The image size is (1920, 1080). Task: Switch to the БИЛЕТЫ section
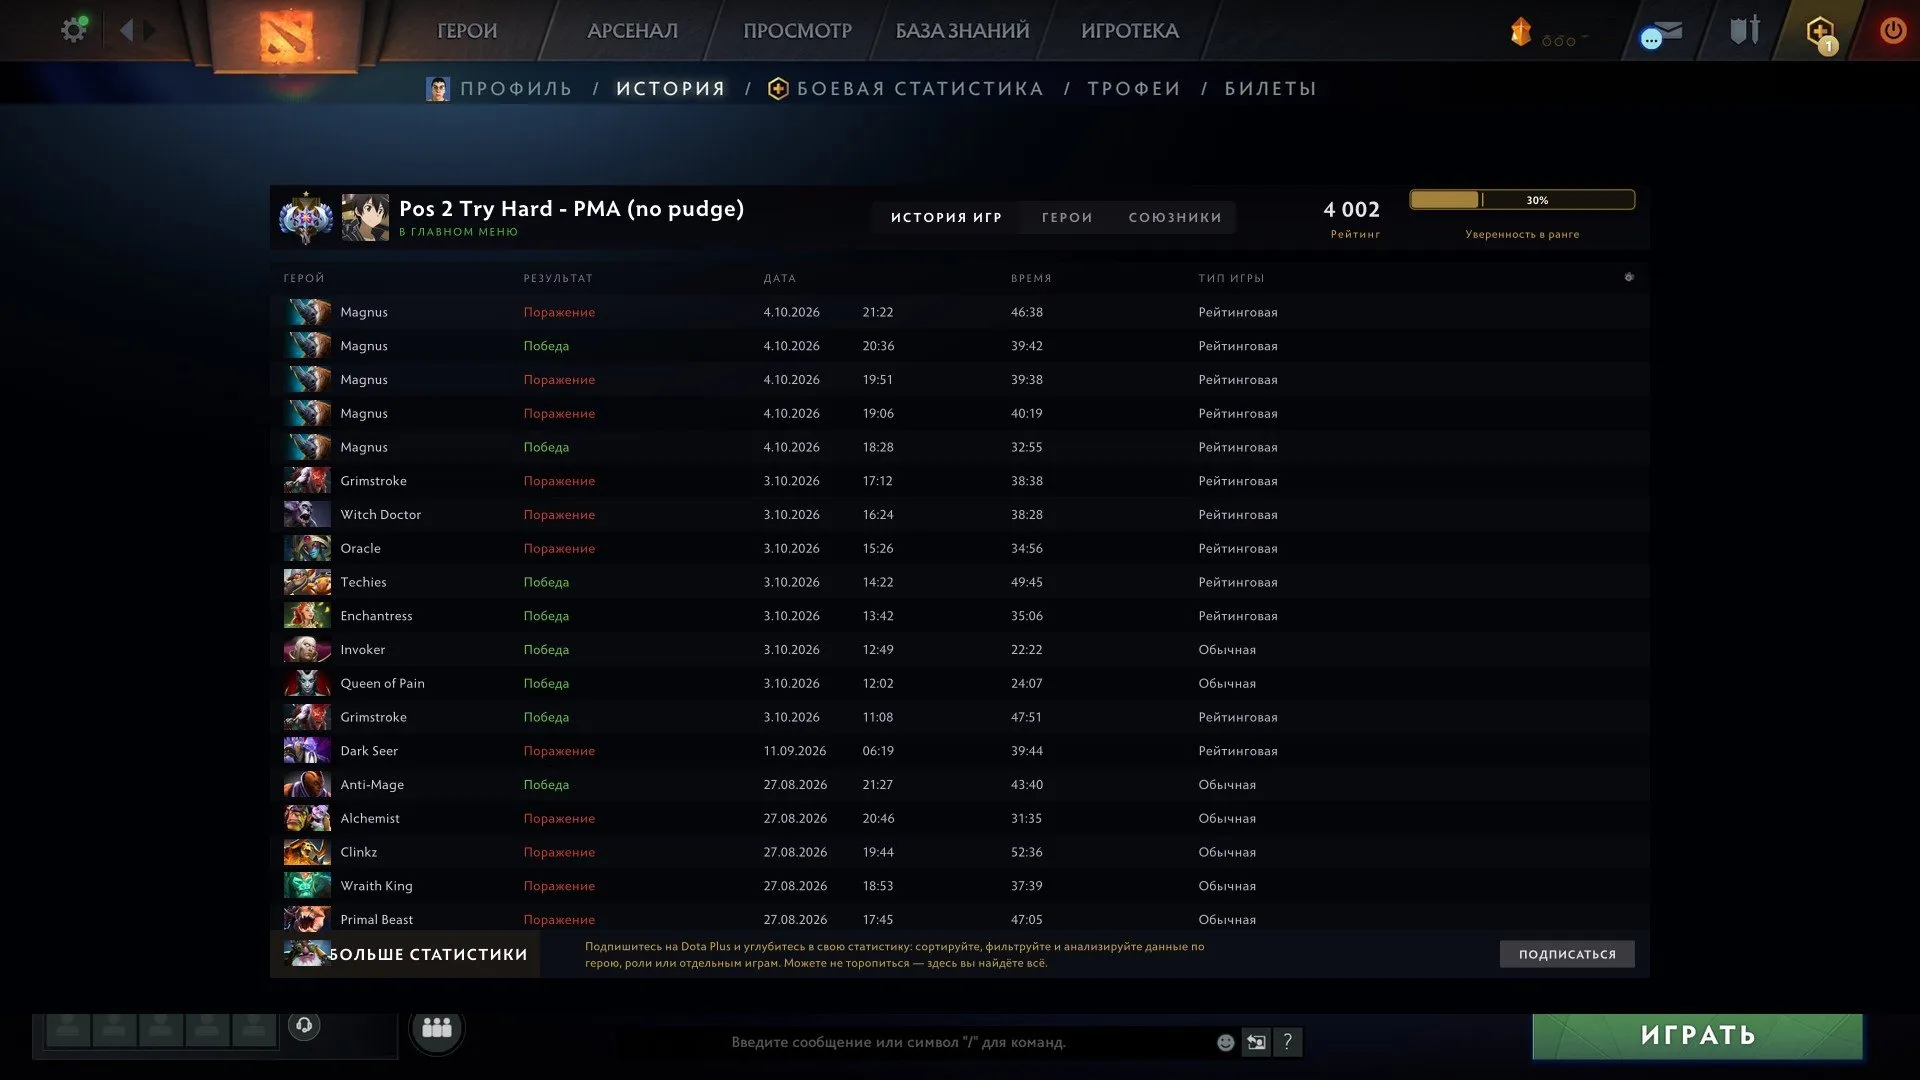point(1270,89)
